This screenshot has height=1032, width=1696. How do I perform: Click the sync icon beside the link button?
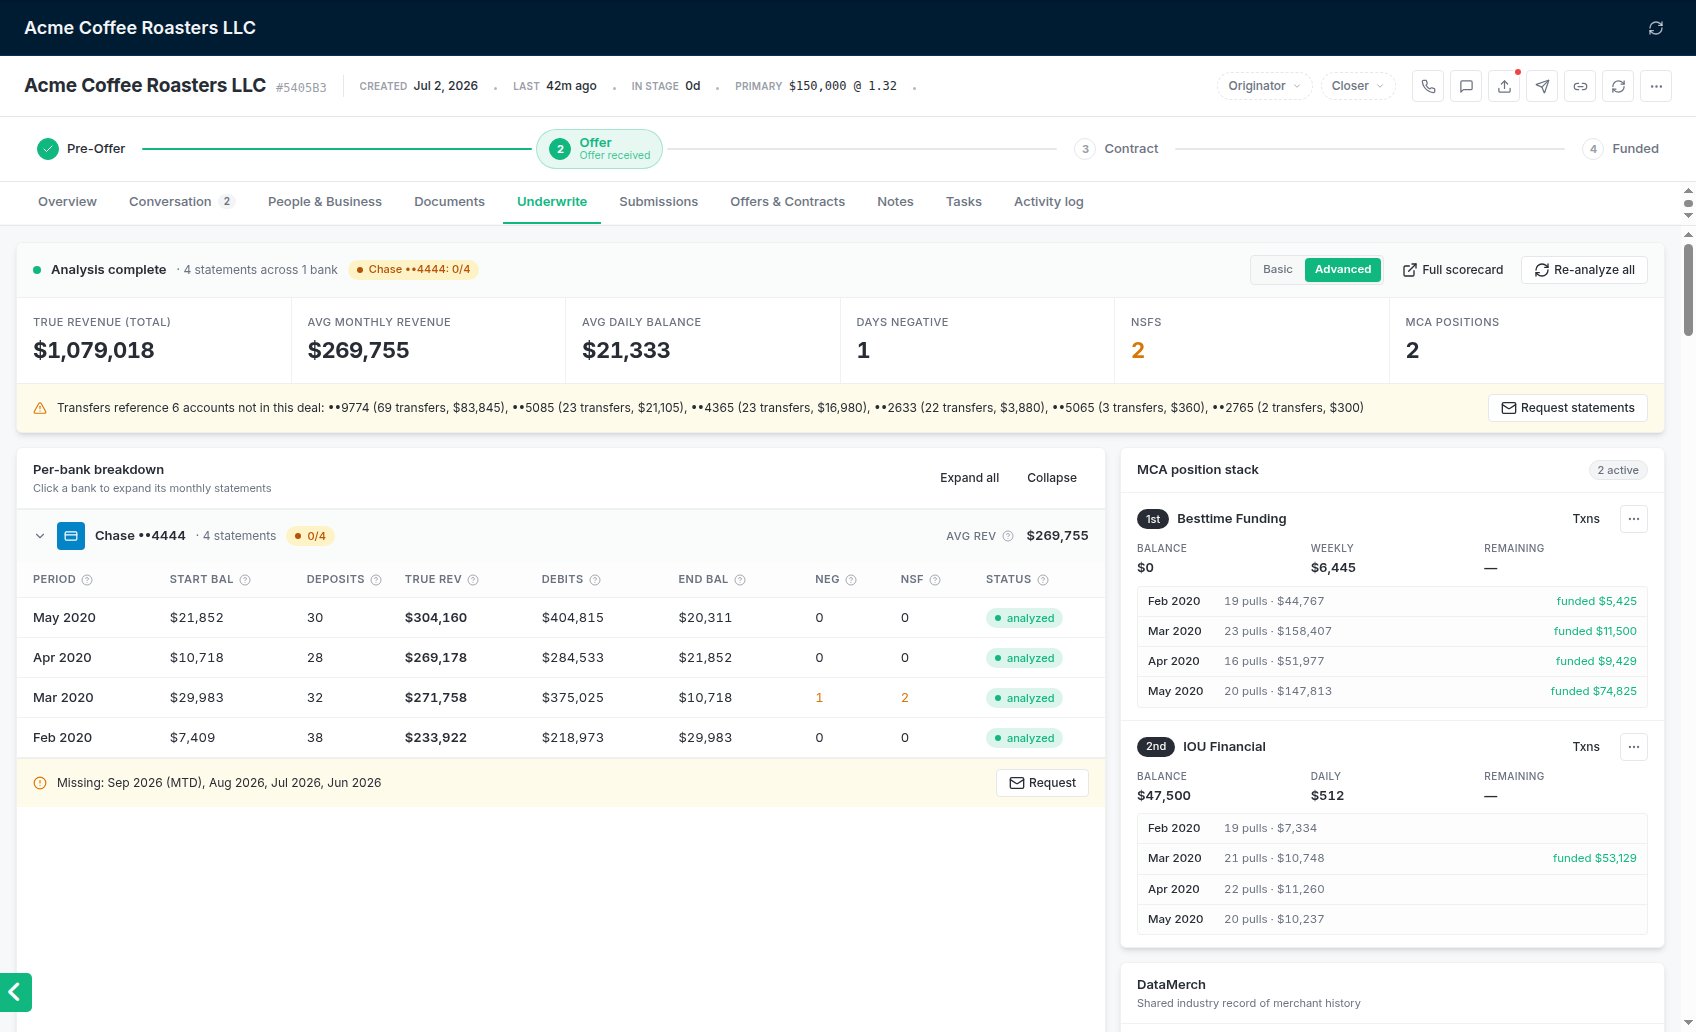[1618, 86]
